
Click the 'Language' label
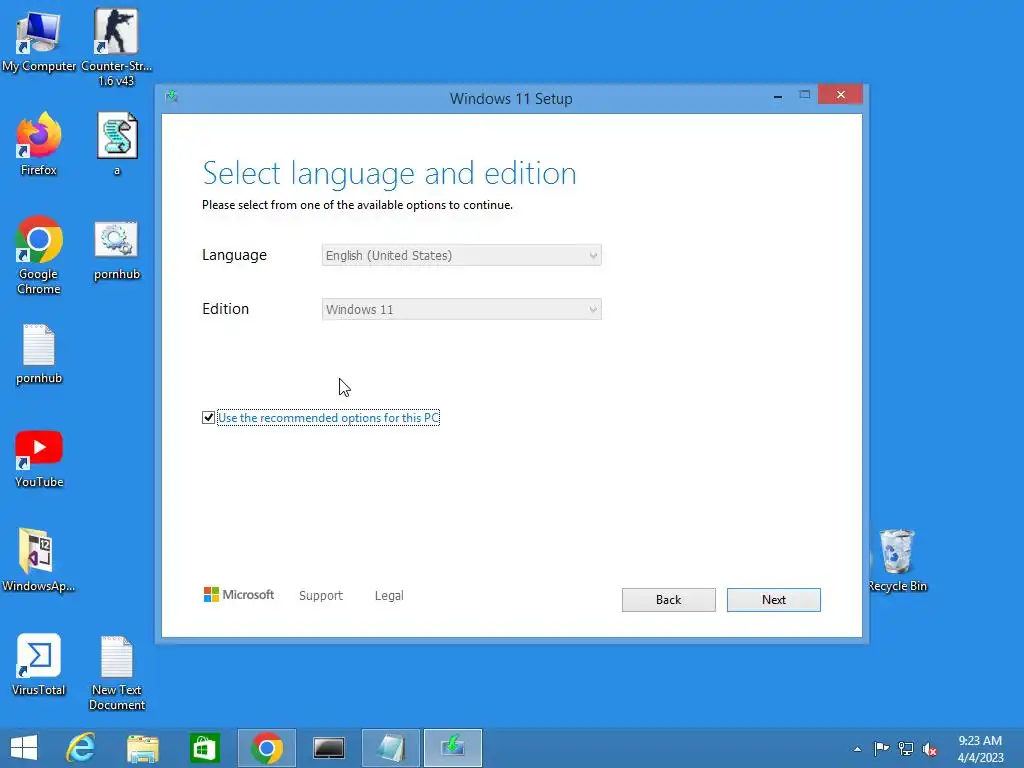(234, 255)
